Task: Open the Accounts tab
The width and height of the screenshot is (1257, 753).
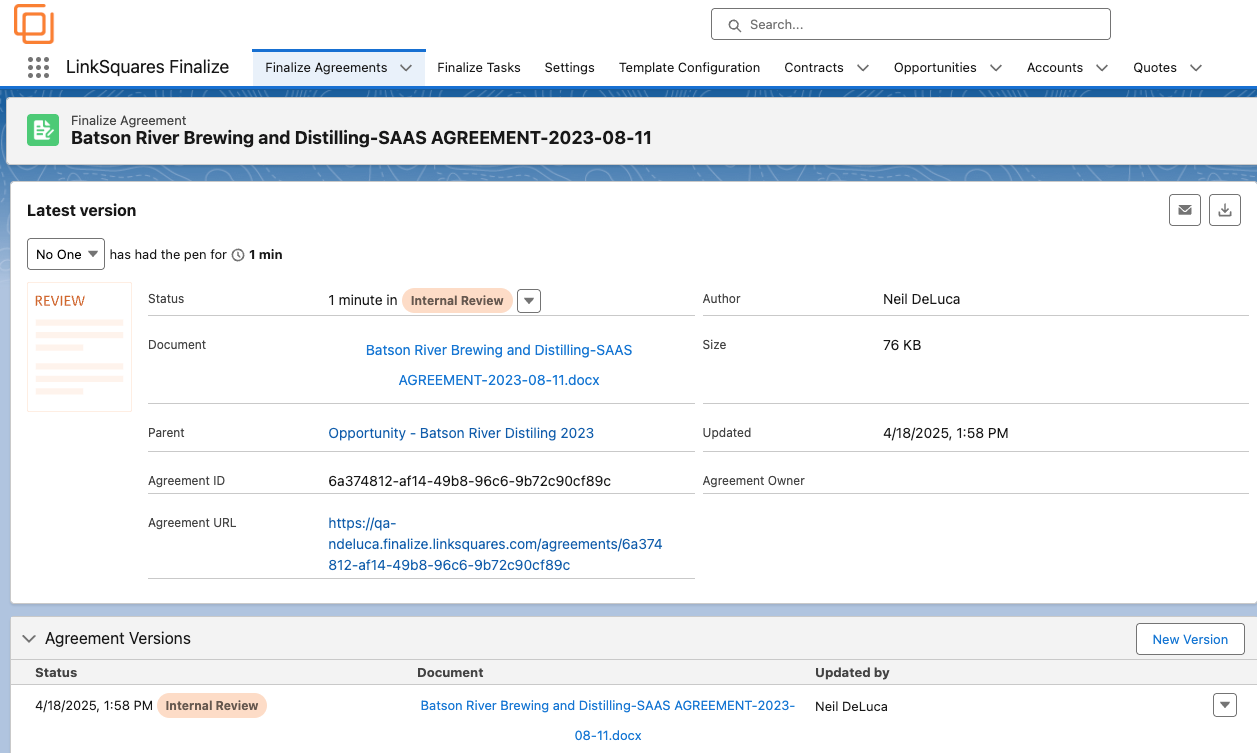Action: click(1055, 68)
